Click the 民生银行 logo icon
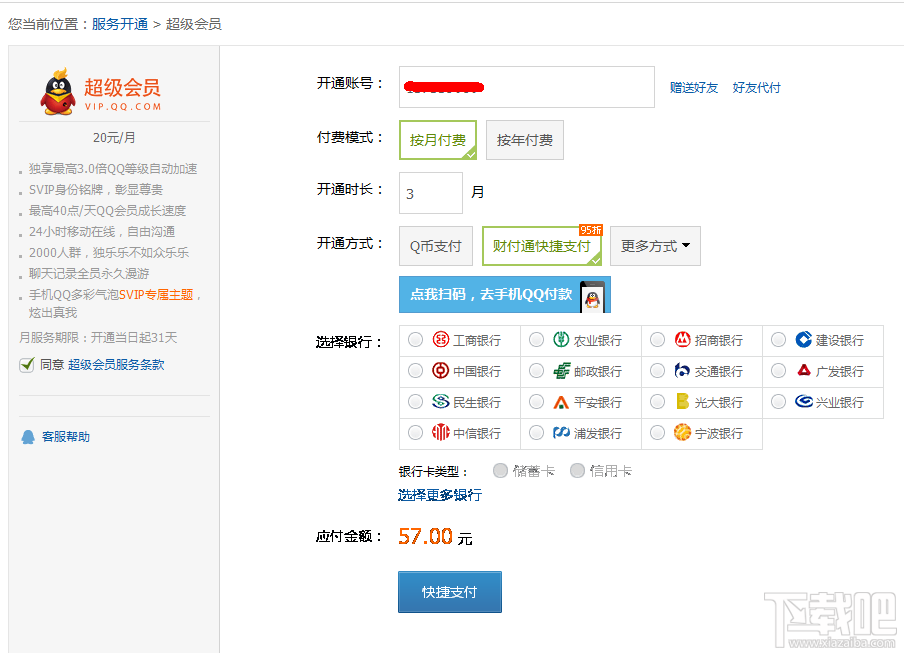904x653 pixels. tap(440, 401)
